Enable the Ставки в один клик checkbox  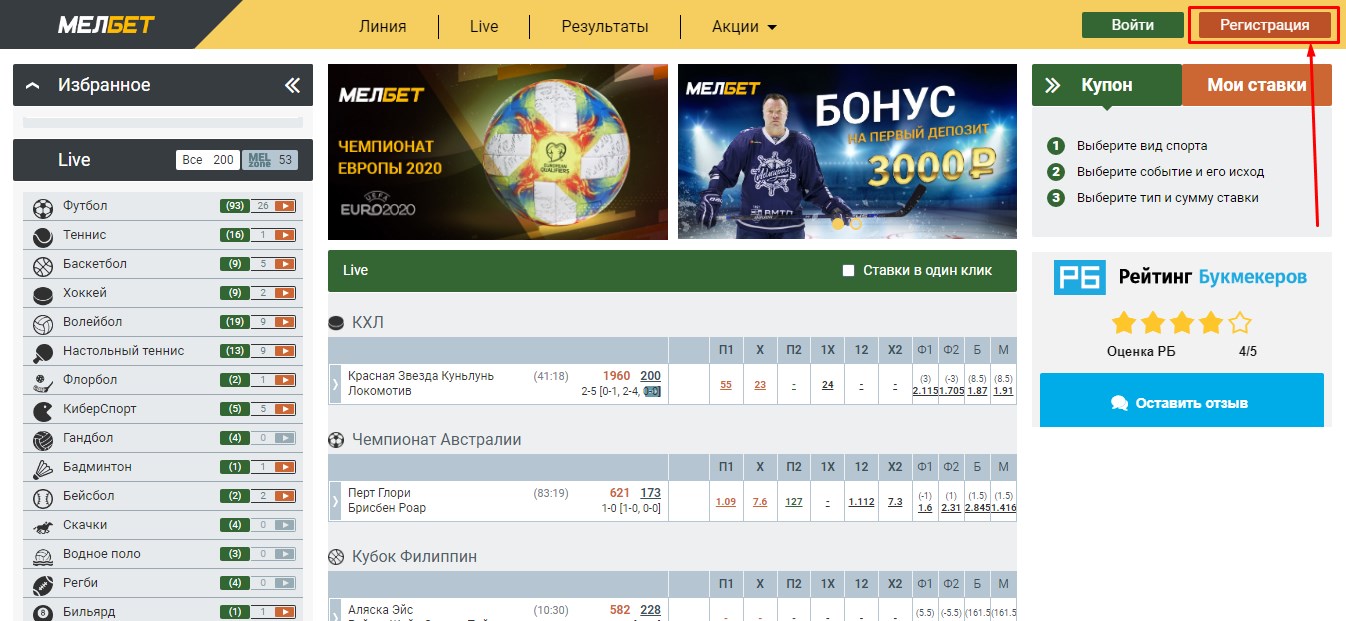coord(849,271)
